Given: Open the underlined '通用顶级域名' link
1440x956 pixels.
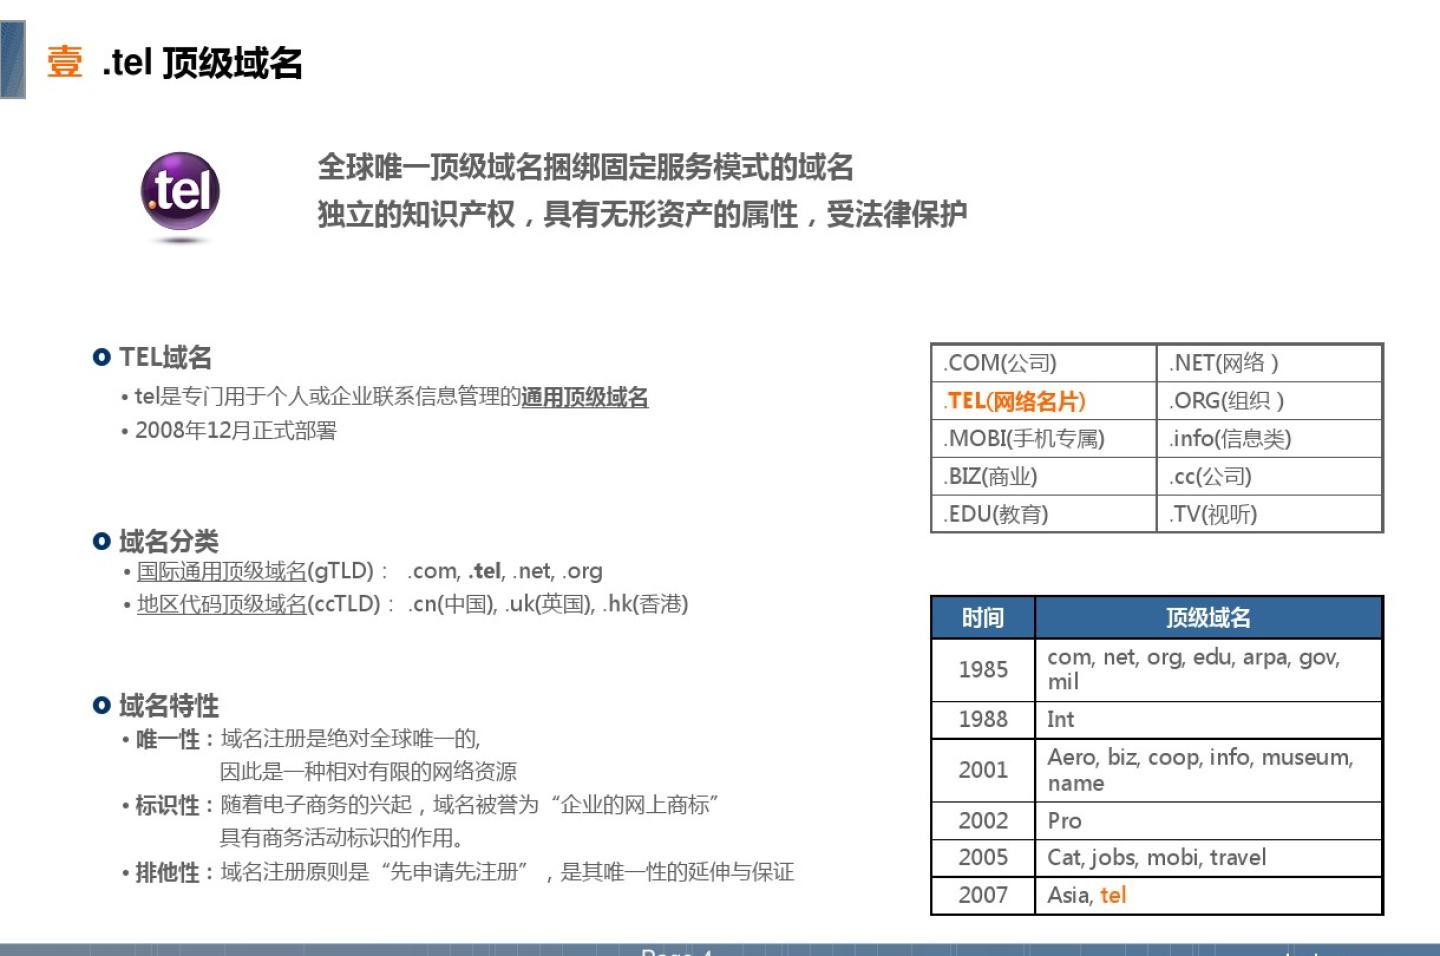Looking at the screenshot, I should pos(585,397).
